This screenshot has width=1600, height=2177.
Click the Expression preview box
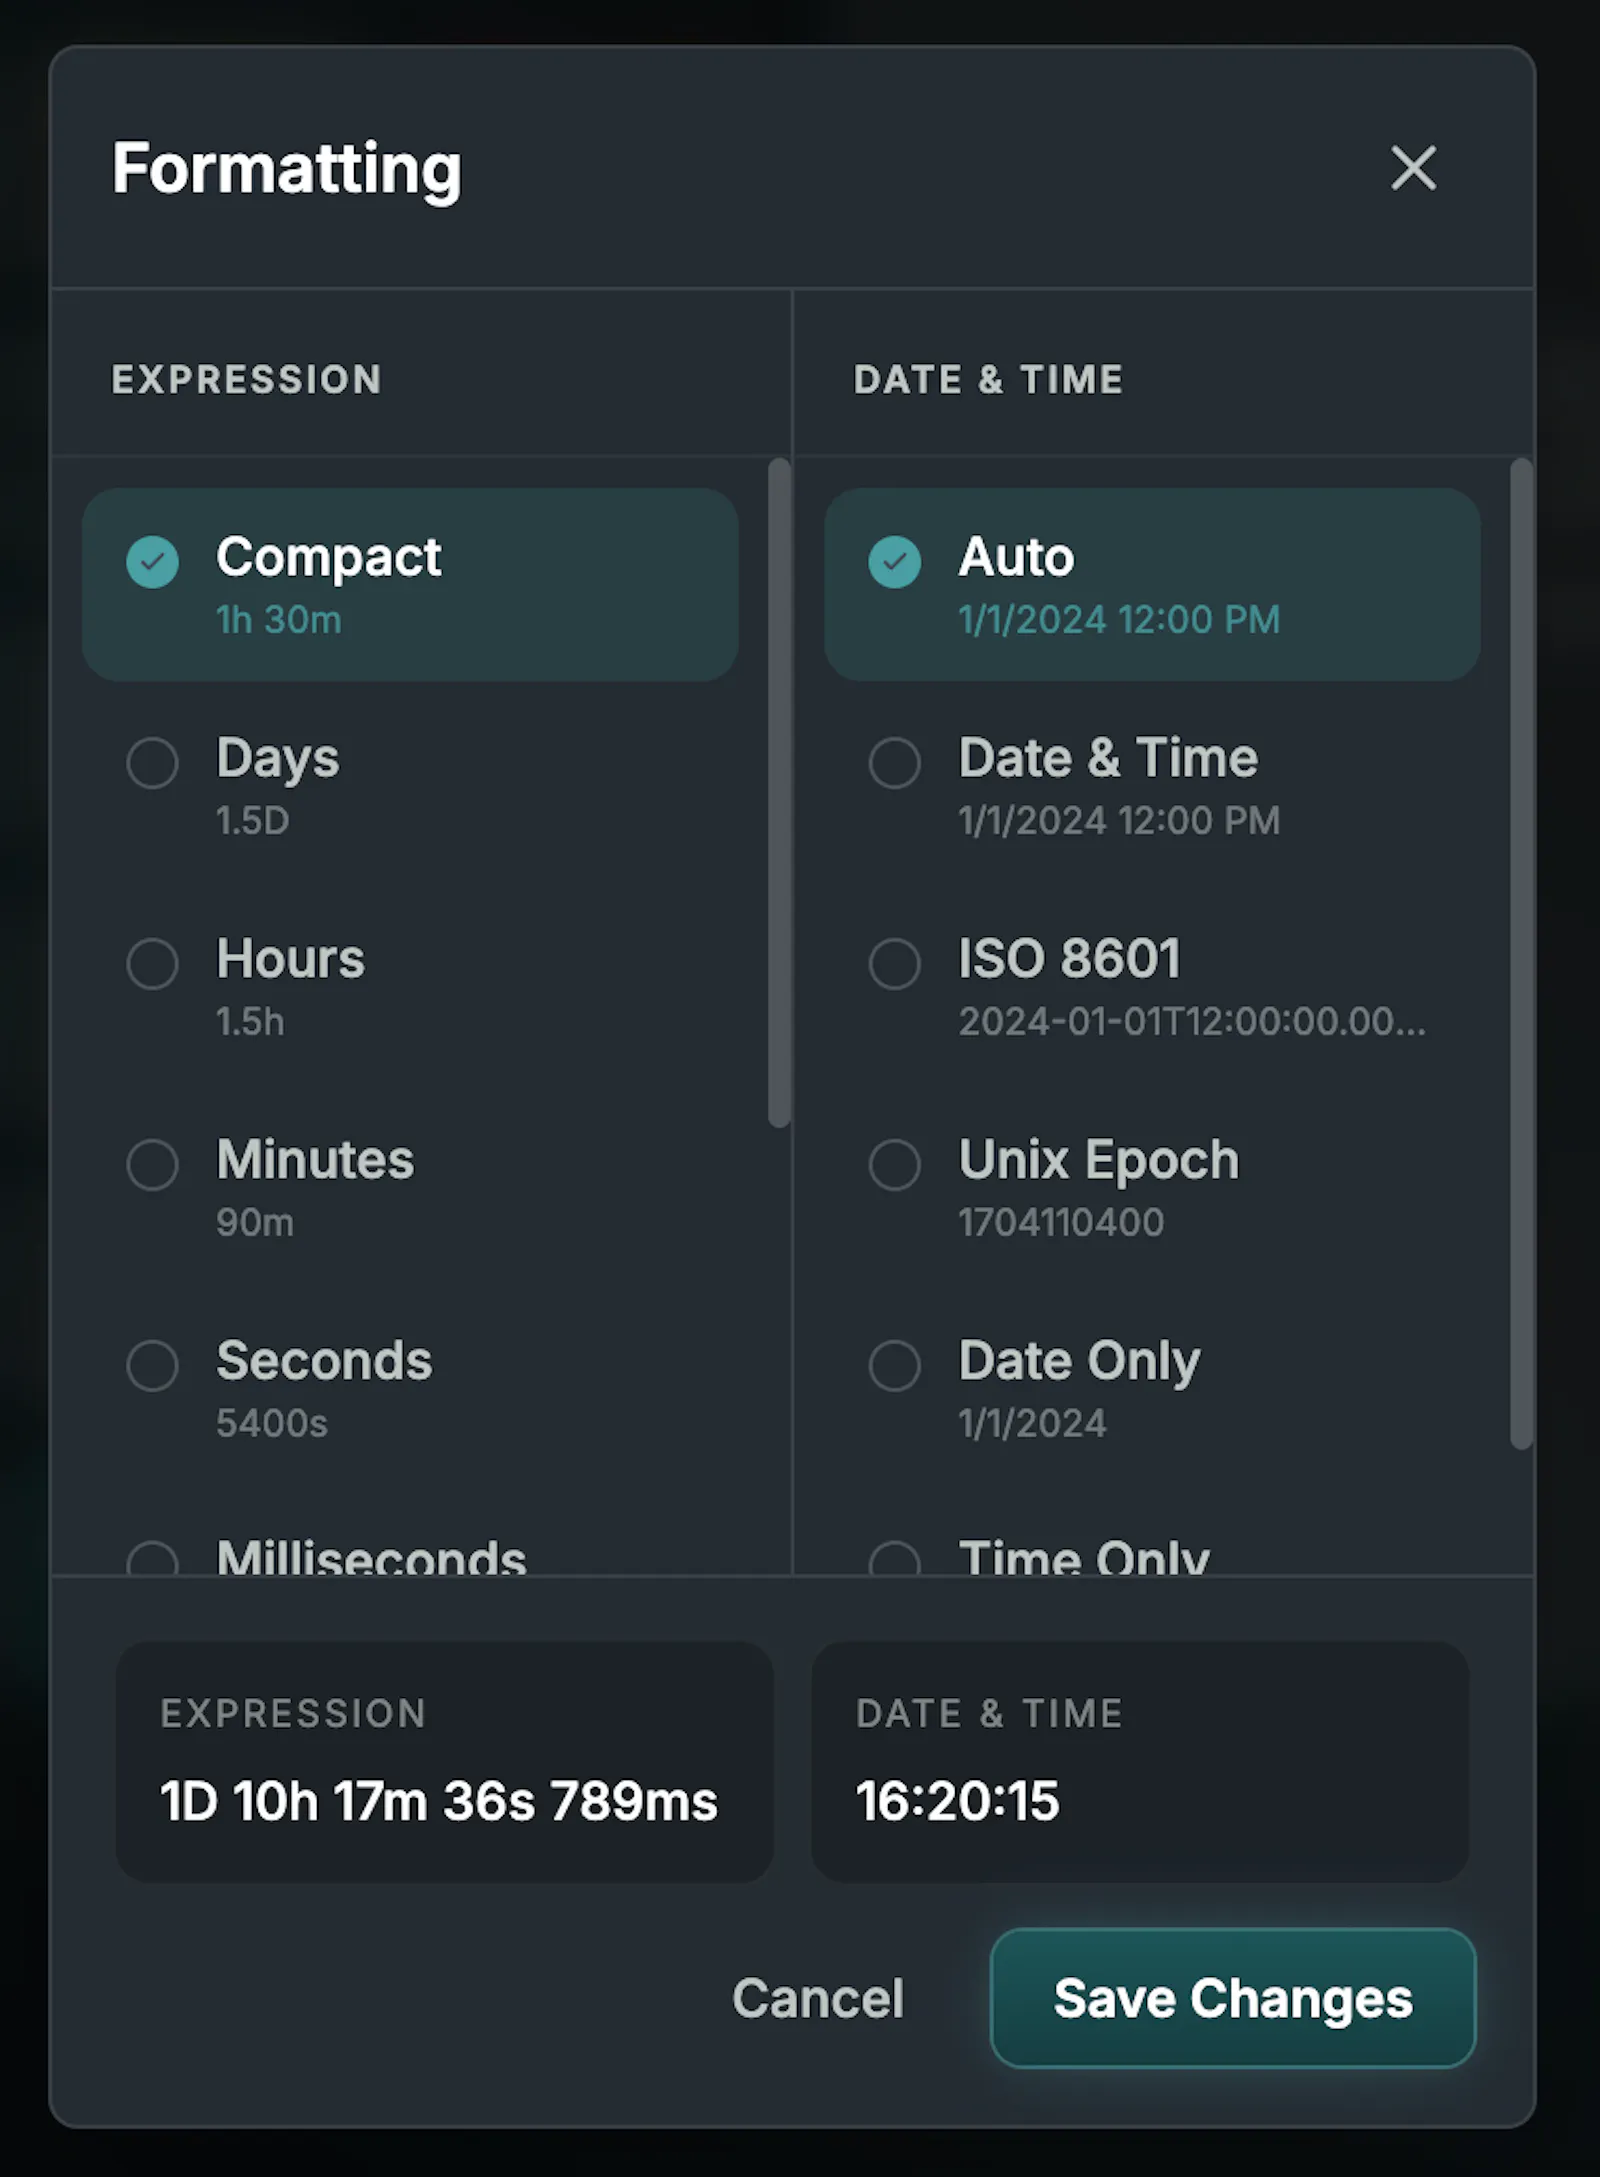tap(444, 1762)
